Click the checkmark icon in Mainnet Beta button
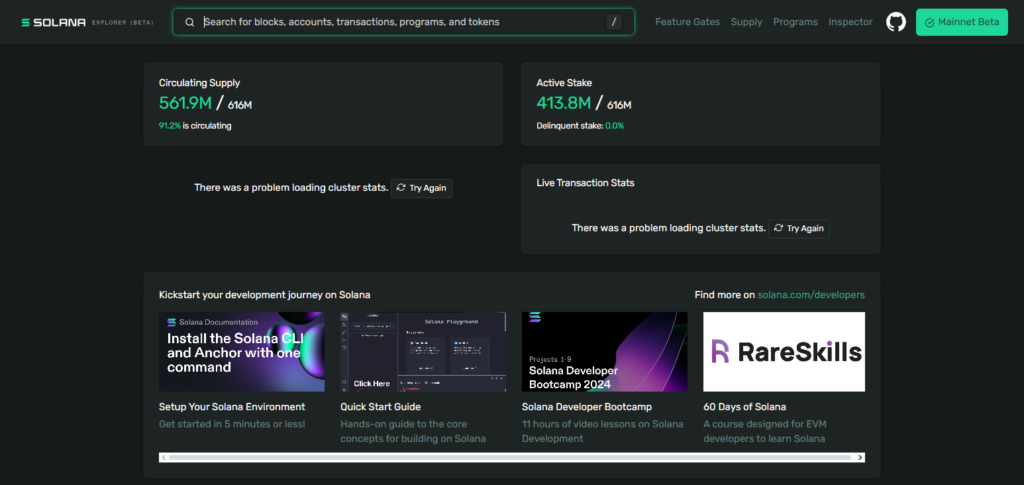Screen dimensions: 1024x485 tap(929, 22)
